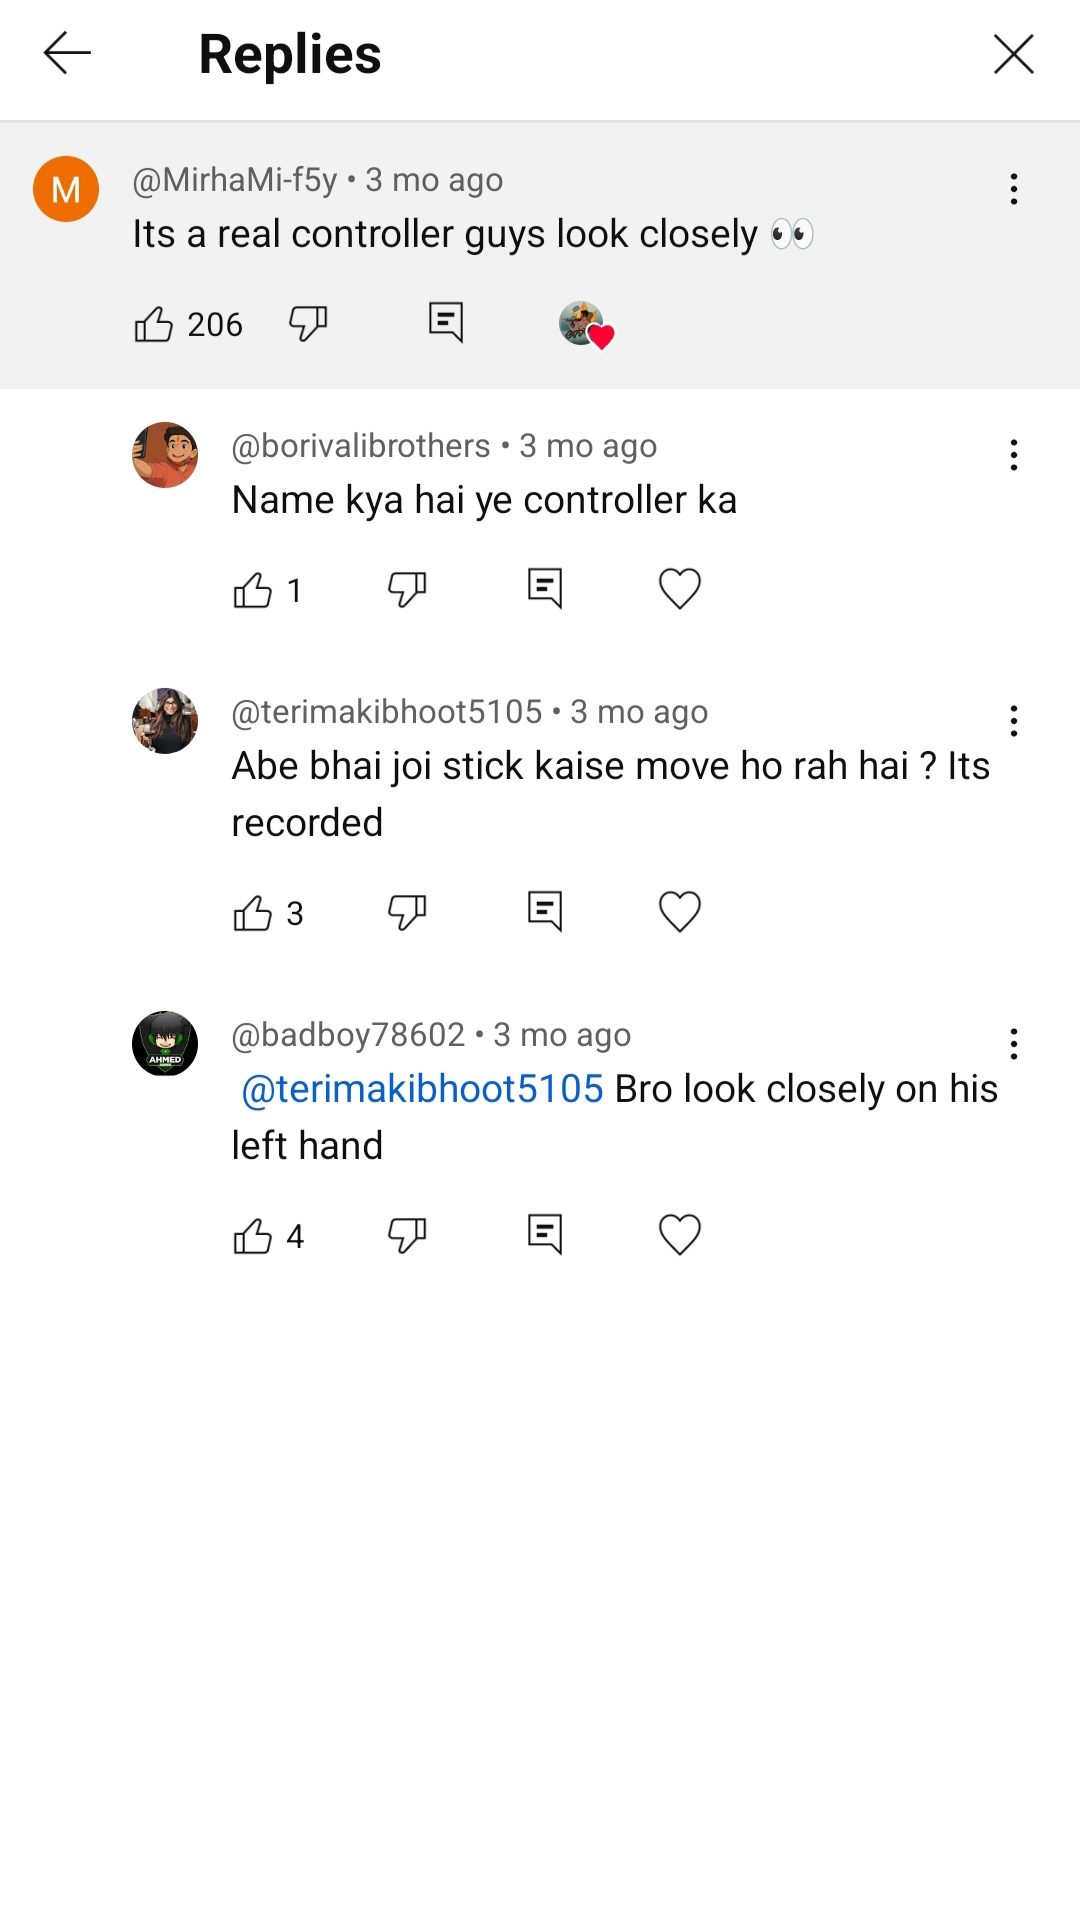Open more options for @terimakibhoot5105 reply
The image size is (1080, 1920).
(1014, 721)
